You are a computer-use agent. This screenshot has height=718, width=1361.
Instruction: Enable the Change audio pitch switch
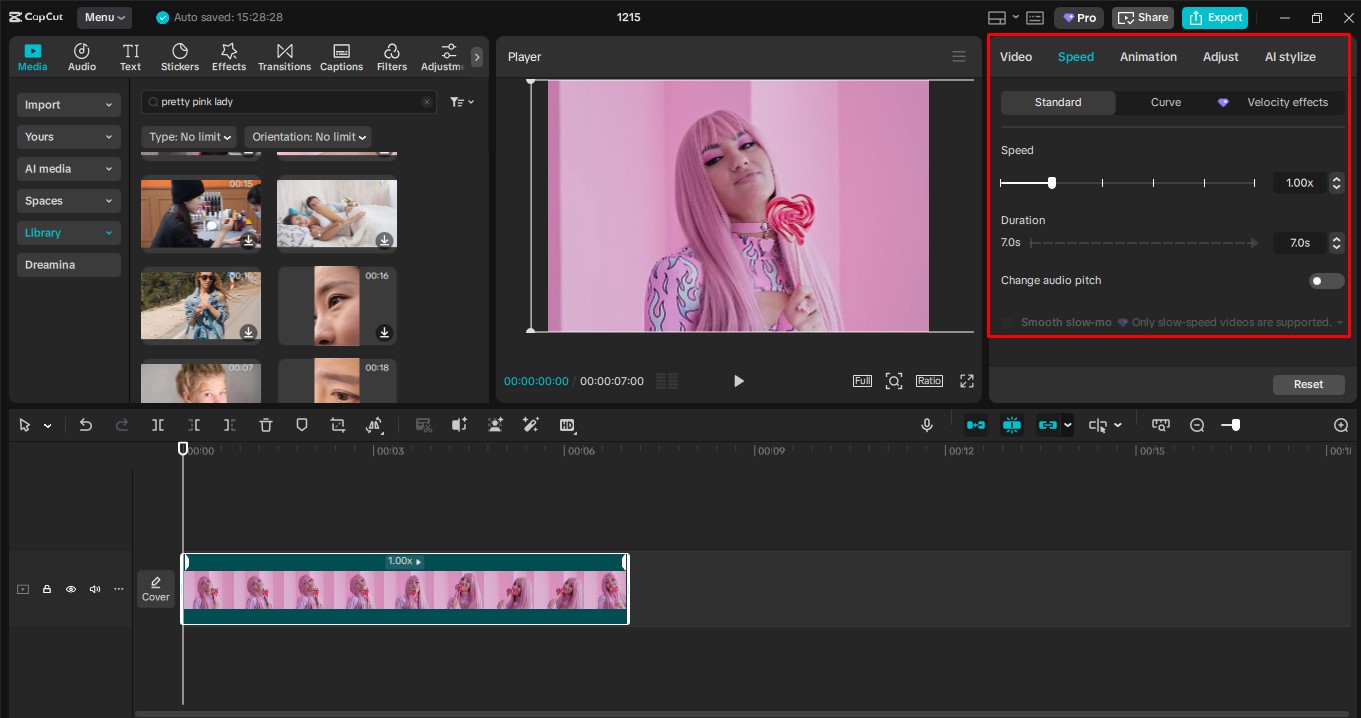tap(1326, 281)
